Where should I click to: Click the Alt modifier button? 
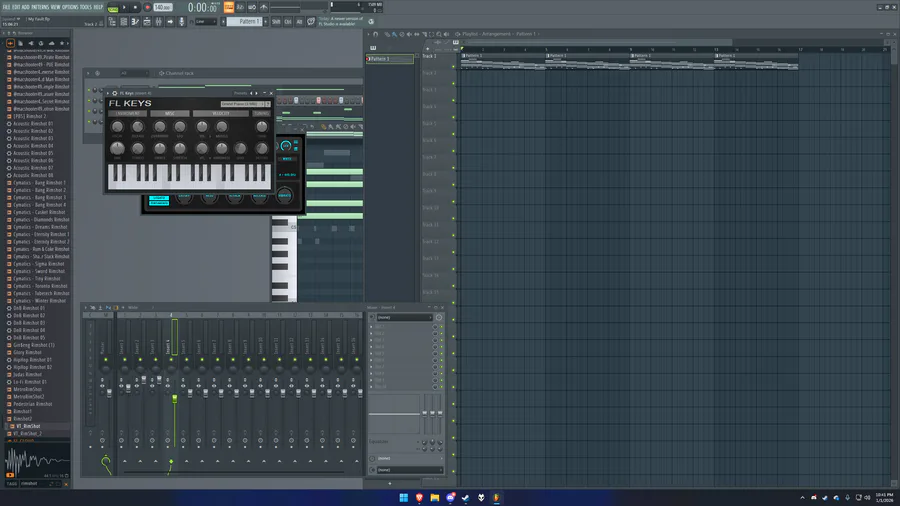(x=300, y=22)
